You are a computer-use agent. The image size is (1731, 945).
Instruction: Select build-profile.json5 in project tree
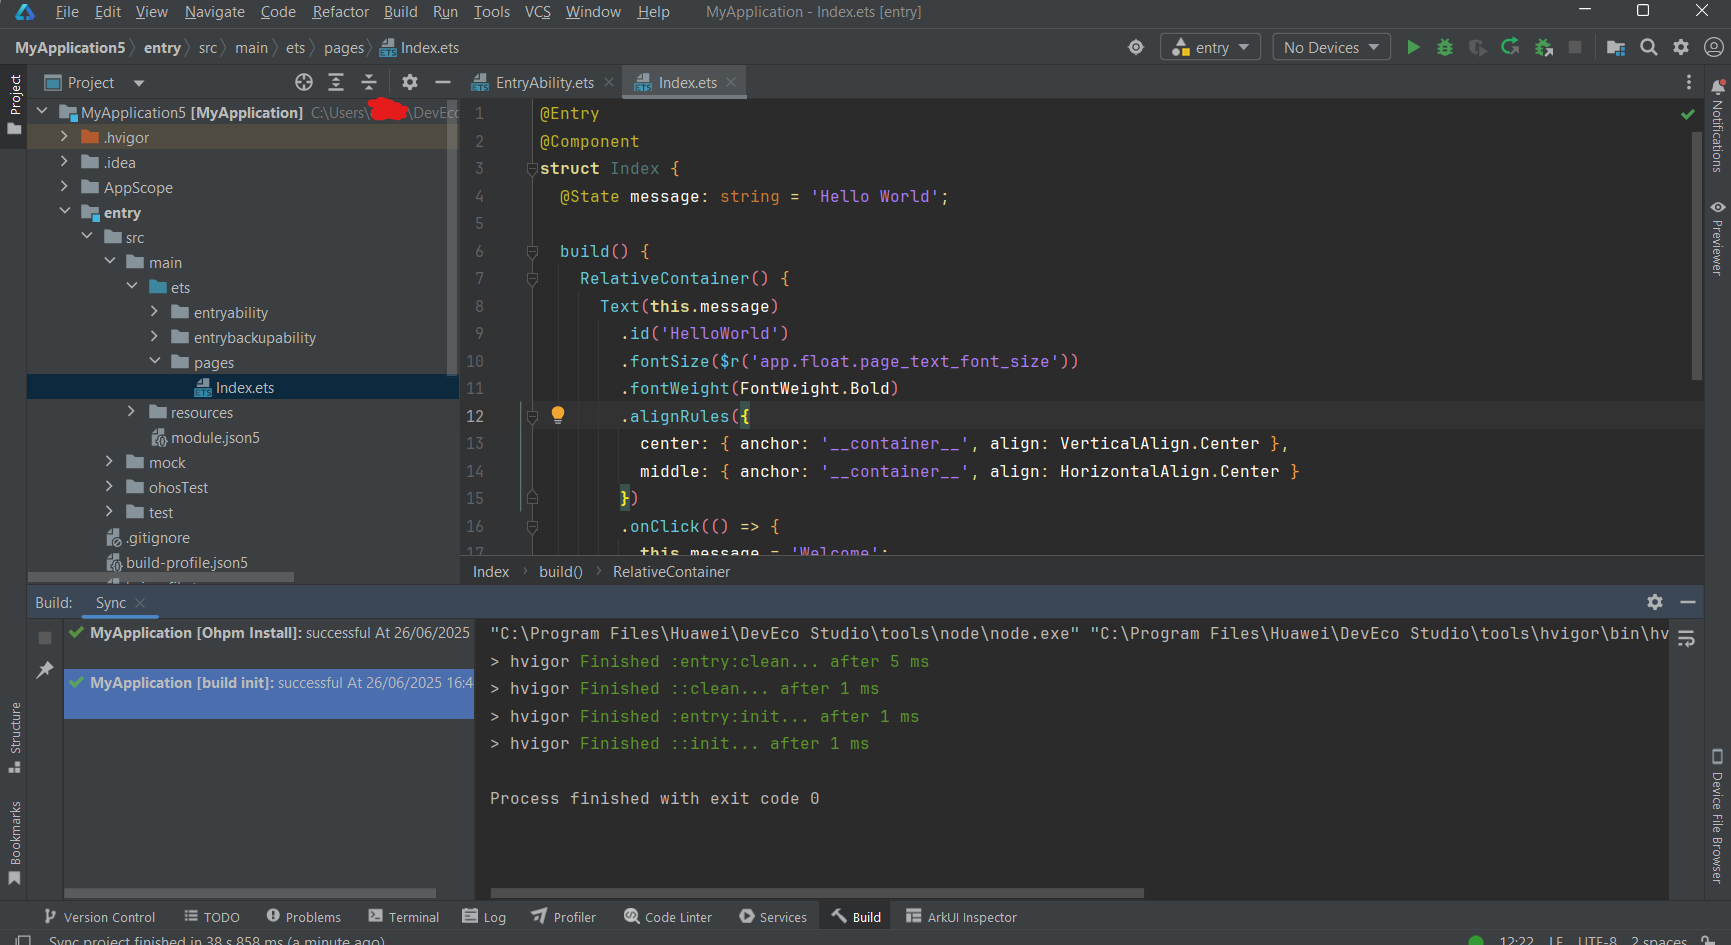pos(187,562)
